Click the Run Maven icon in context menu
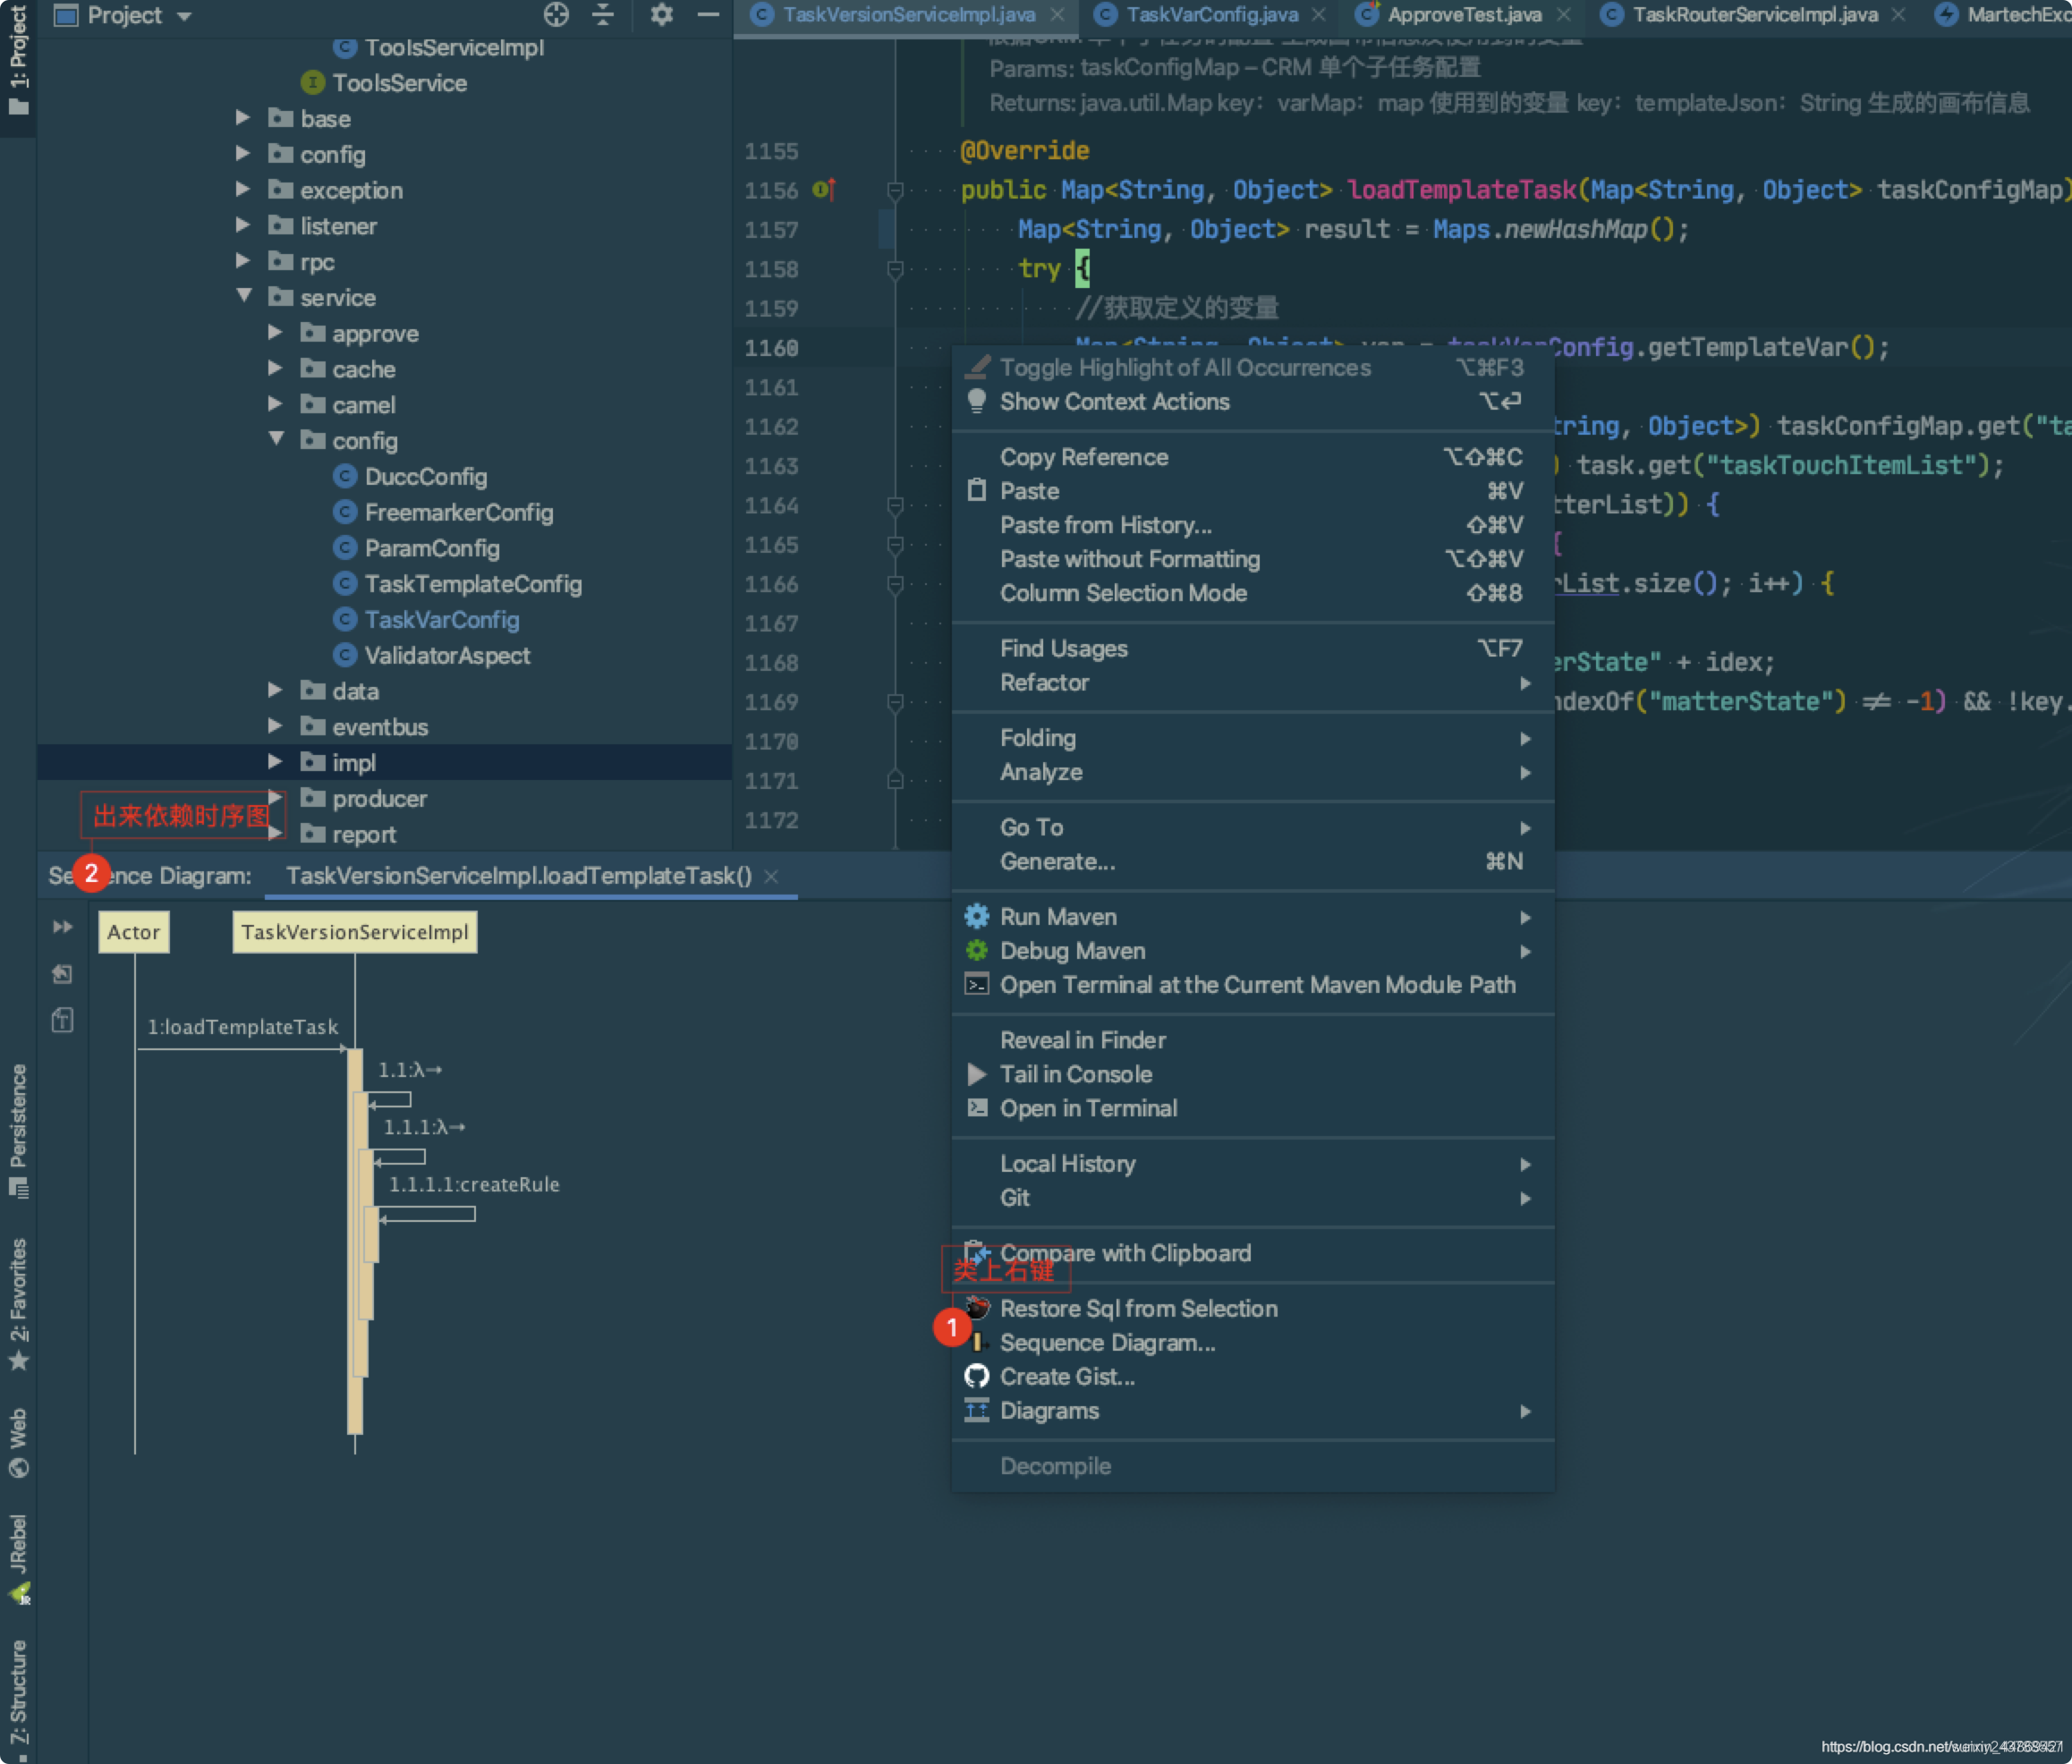2072x1764 pixels. click(x=976, y=915)
